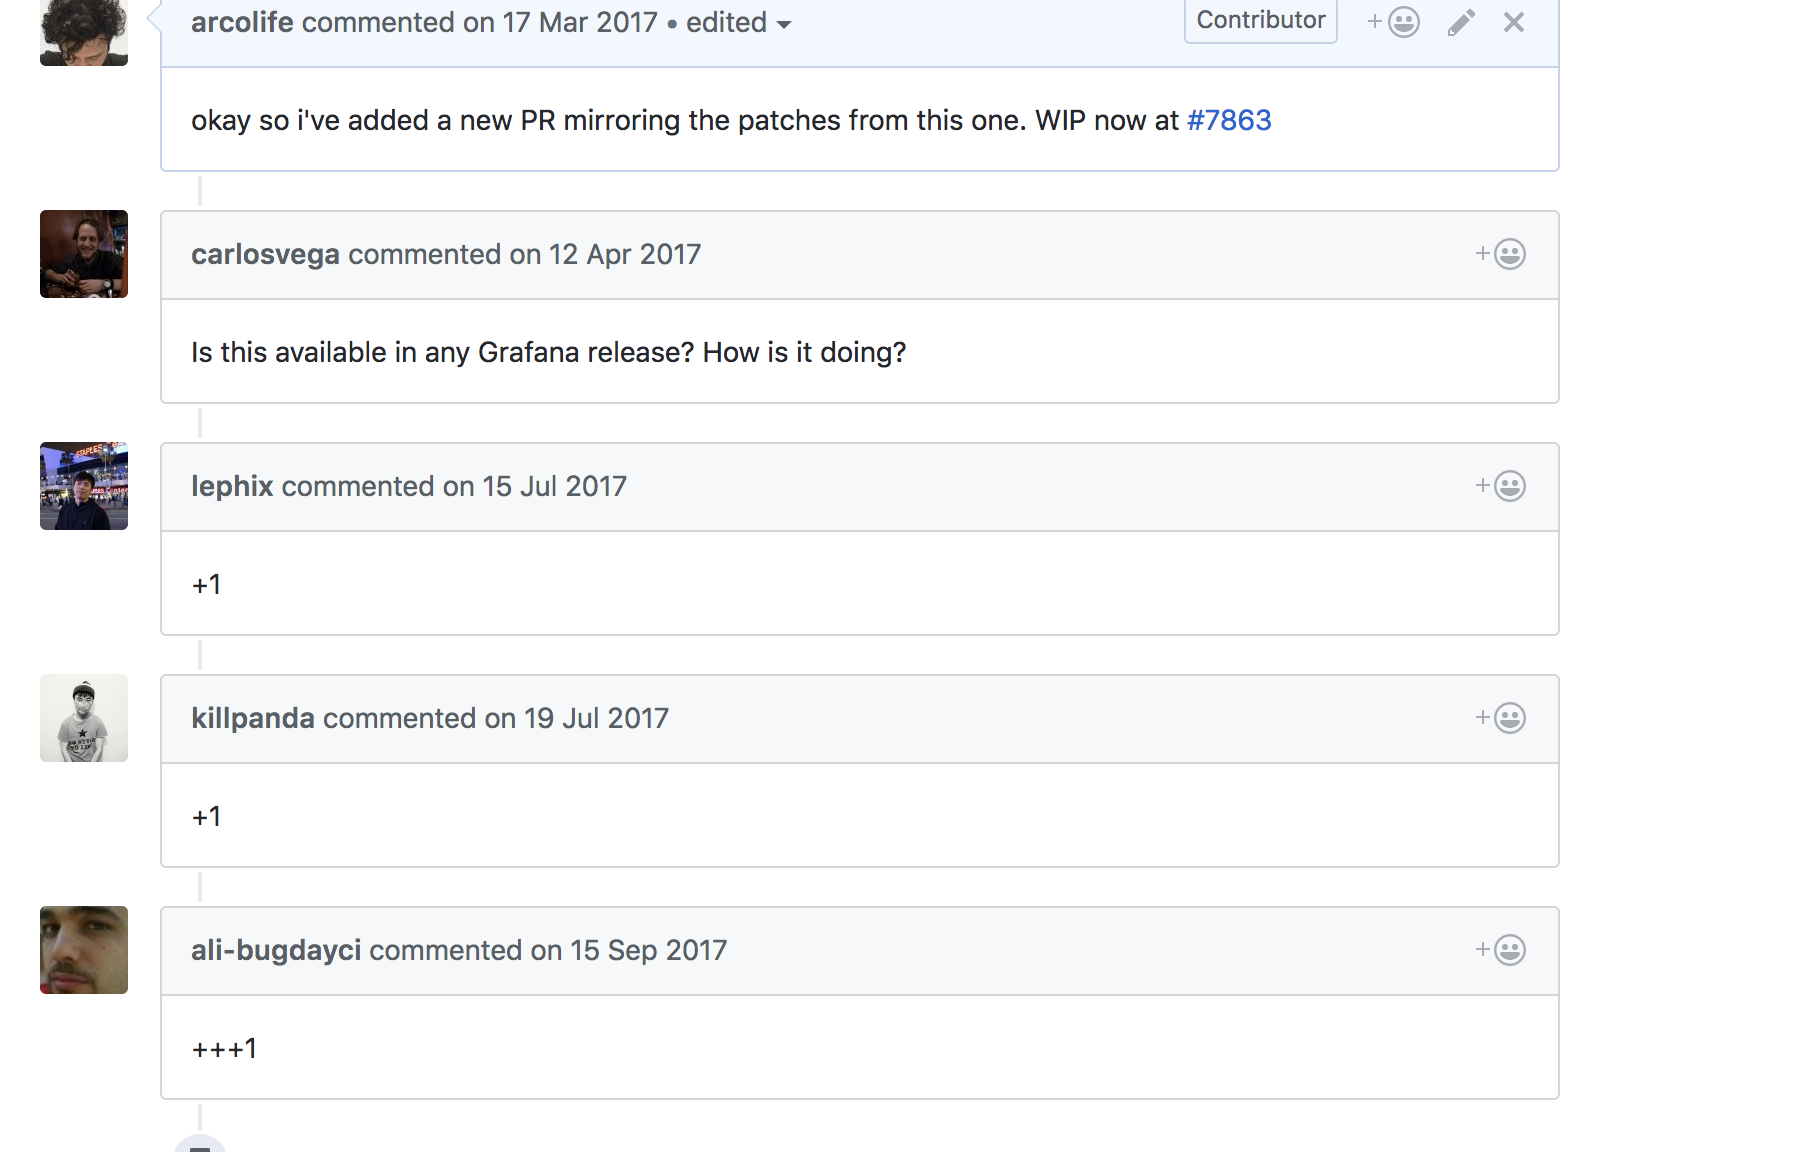Click the "+++1" comment text

click(x=224, y=1048)
